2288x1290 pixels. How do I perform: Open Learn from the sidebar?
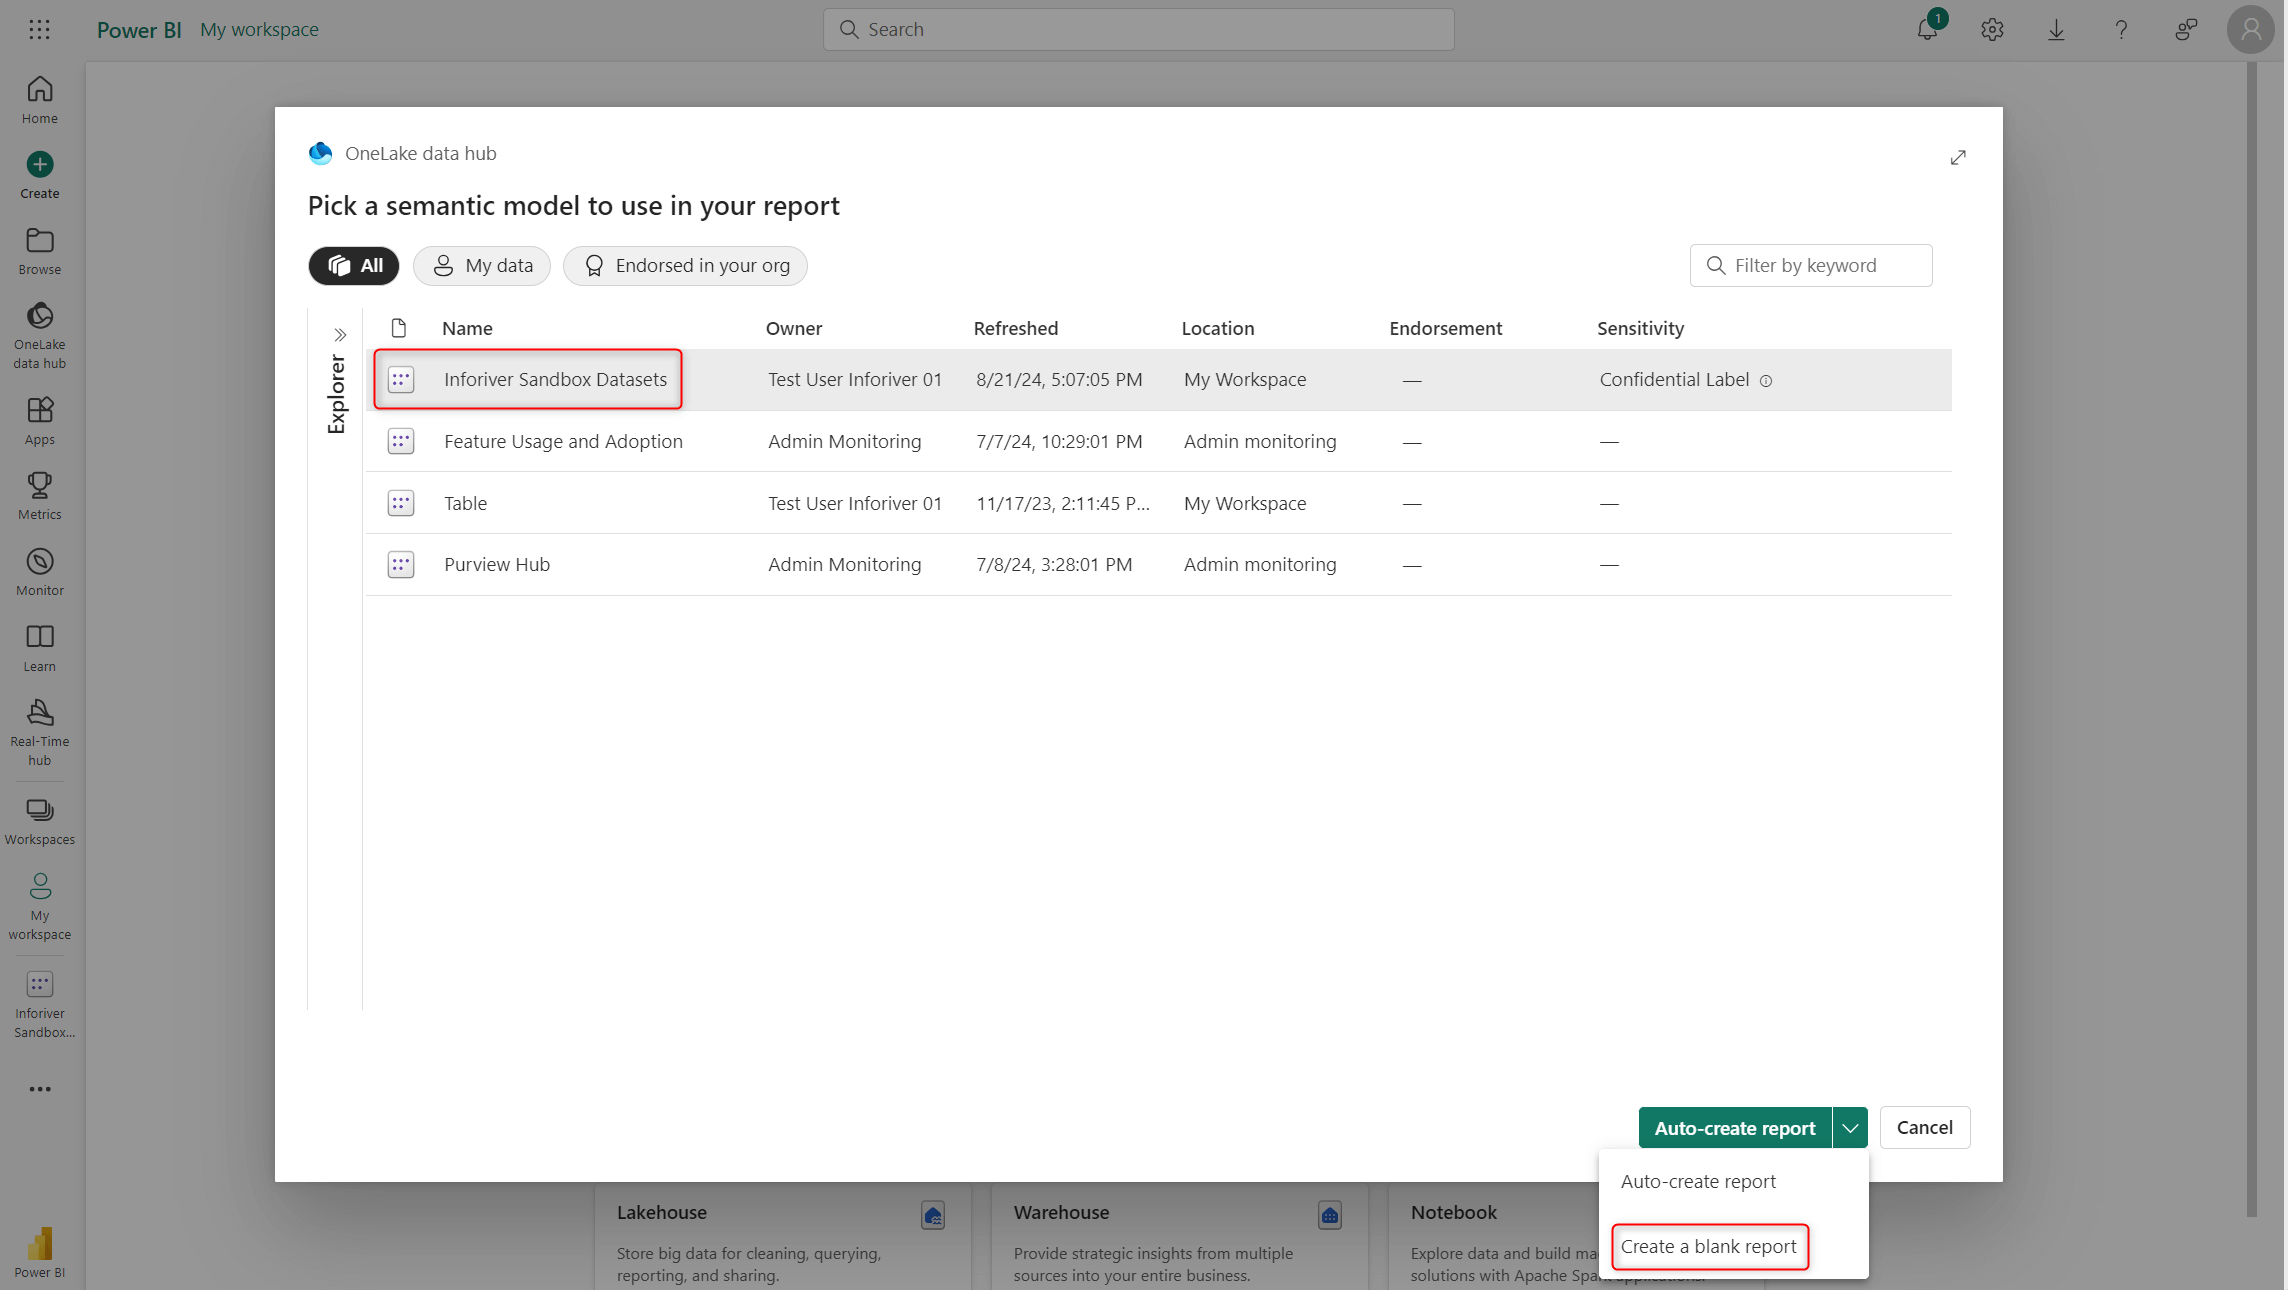(x=40, y=648)
